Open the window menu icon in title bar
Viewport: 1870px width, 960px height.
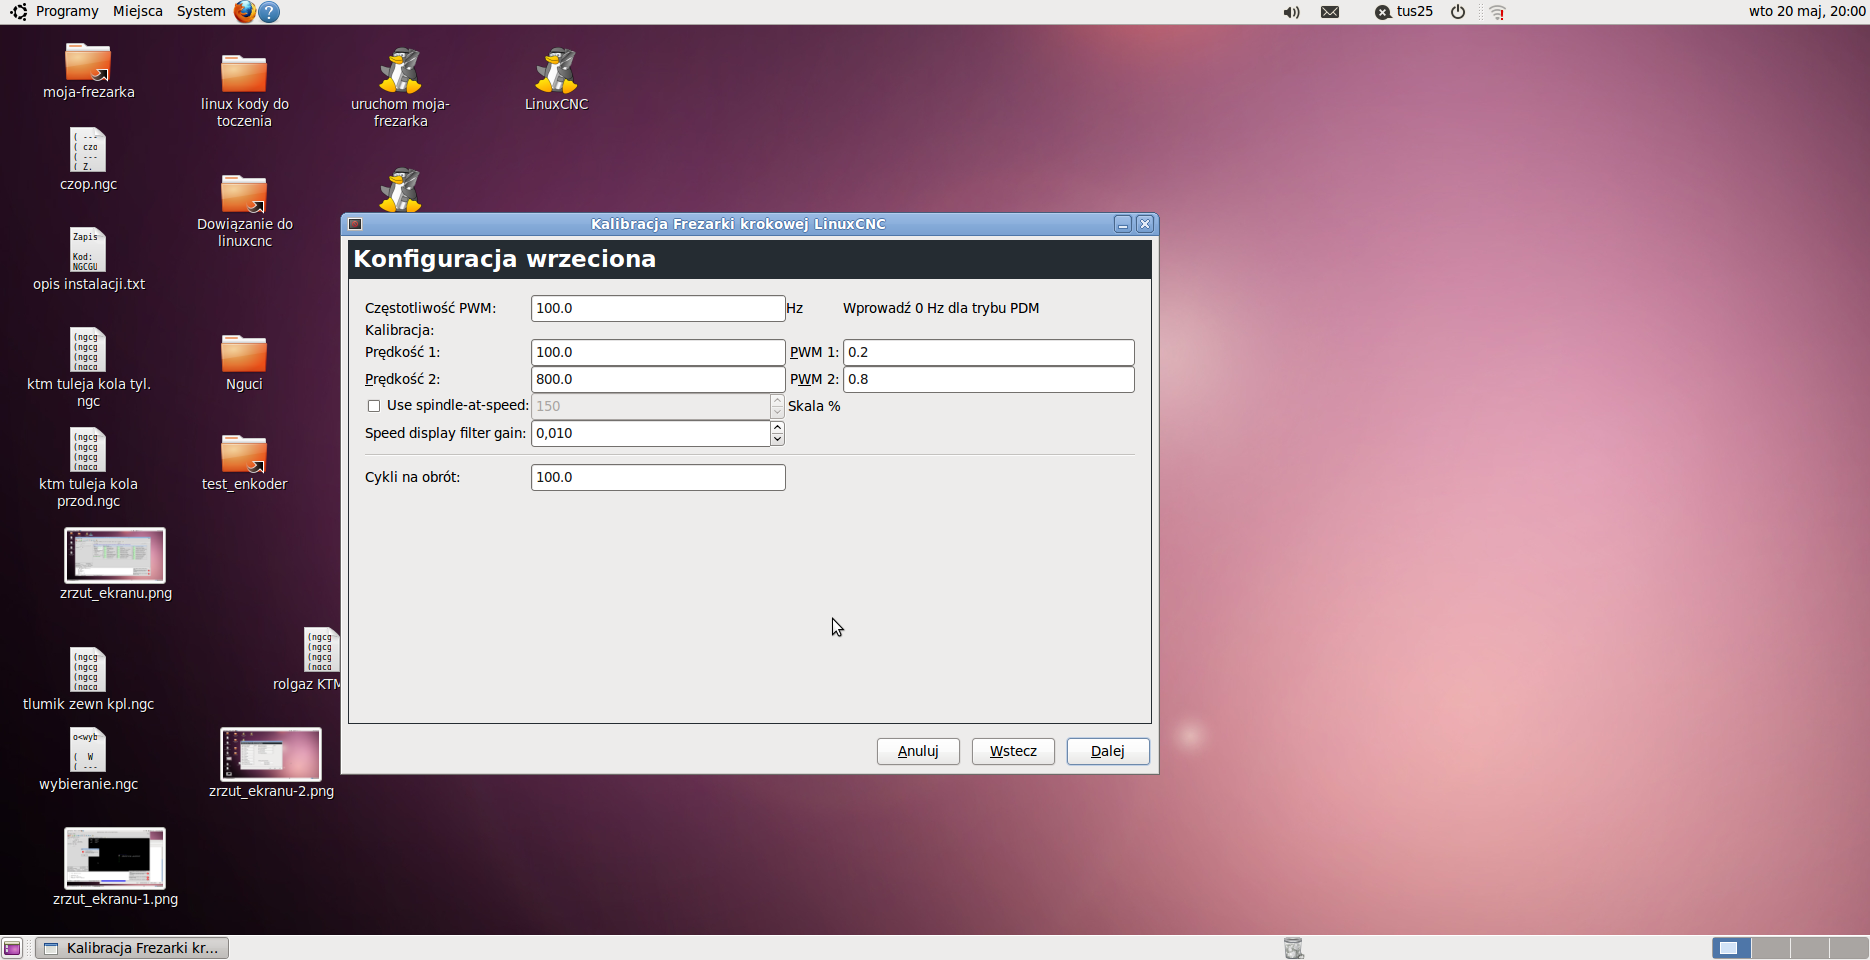click(x=355, y=224)
